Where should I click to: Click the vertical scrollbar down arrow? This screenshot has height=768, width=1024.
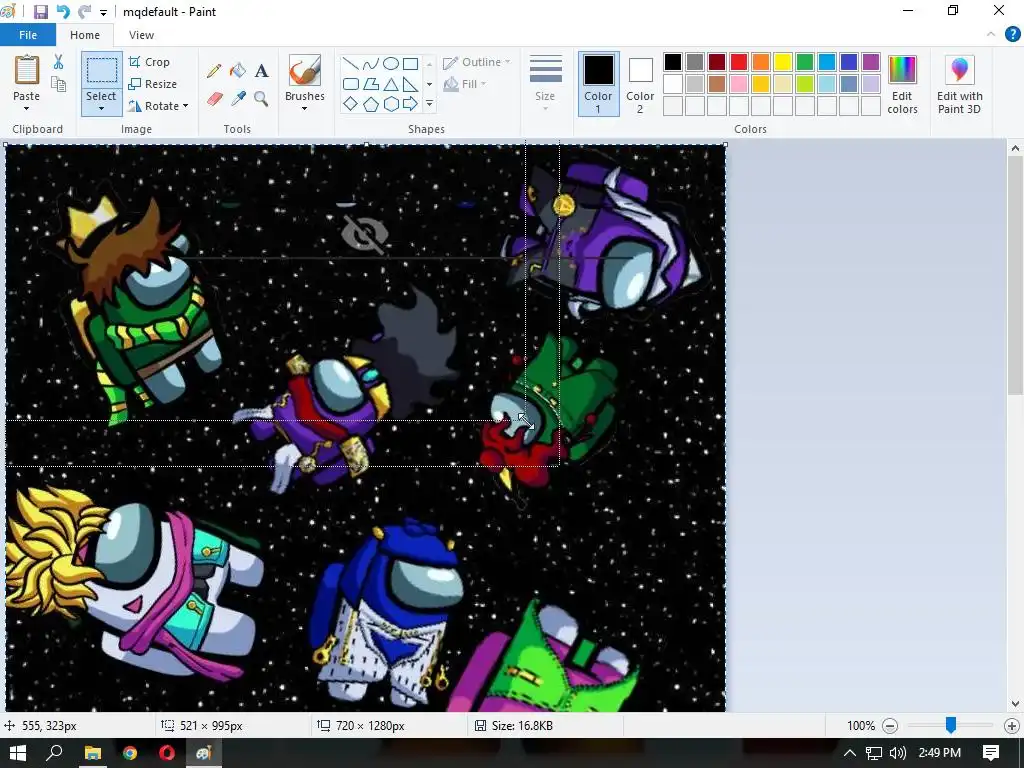[1015, 704]
